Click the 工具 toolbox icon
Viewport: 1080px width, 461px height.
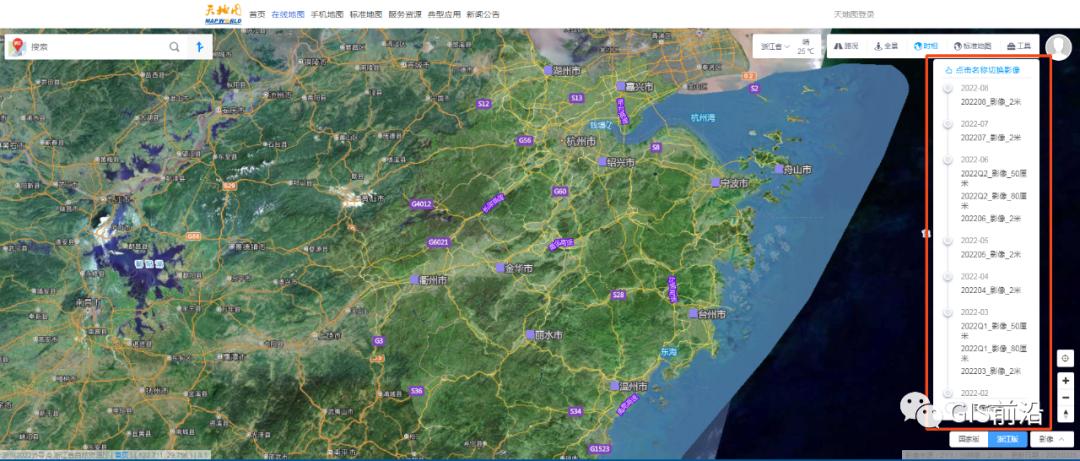point(1011,46)
